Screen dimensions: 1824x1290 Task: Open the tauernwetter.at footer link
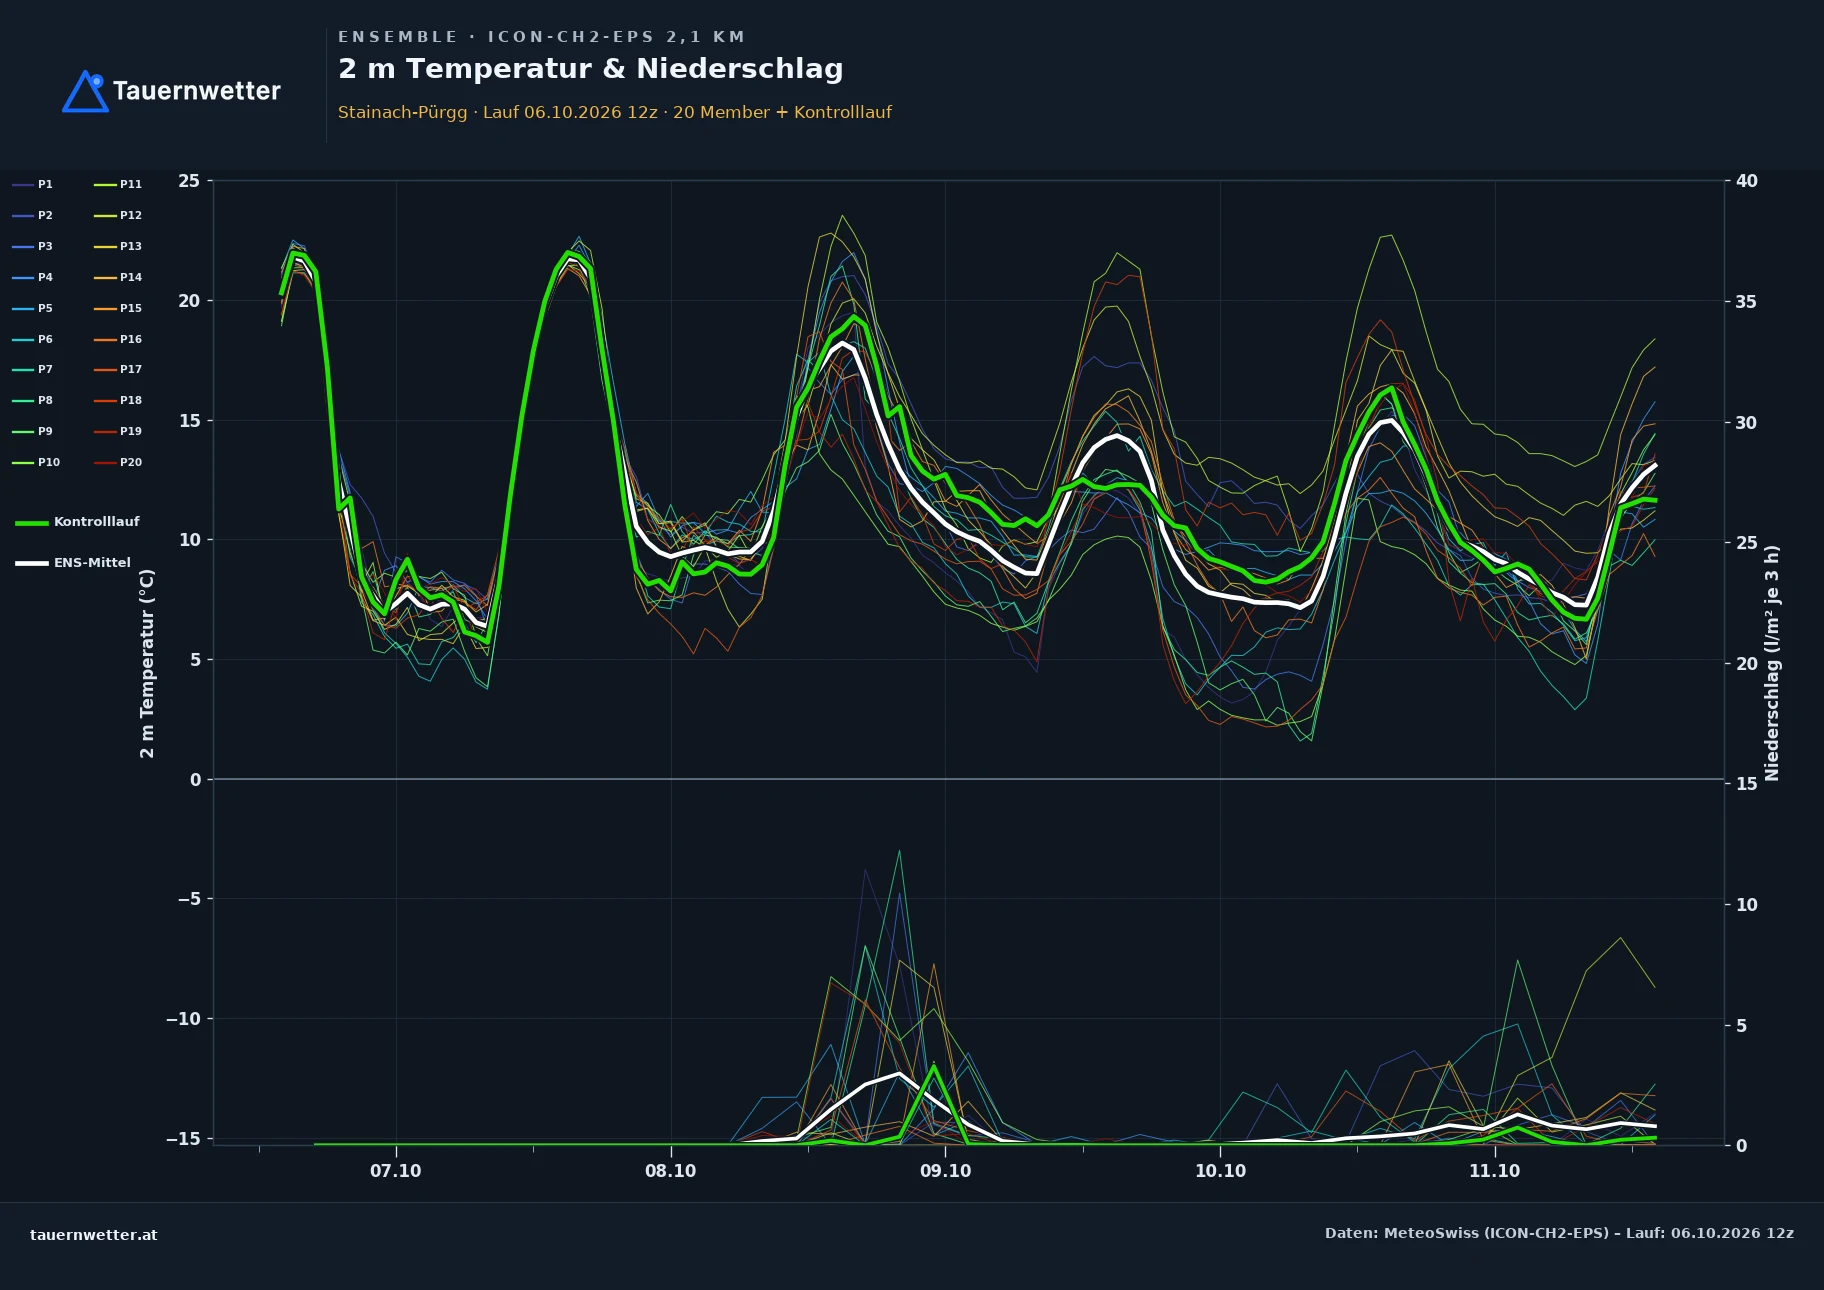94,1235
